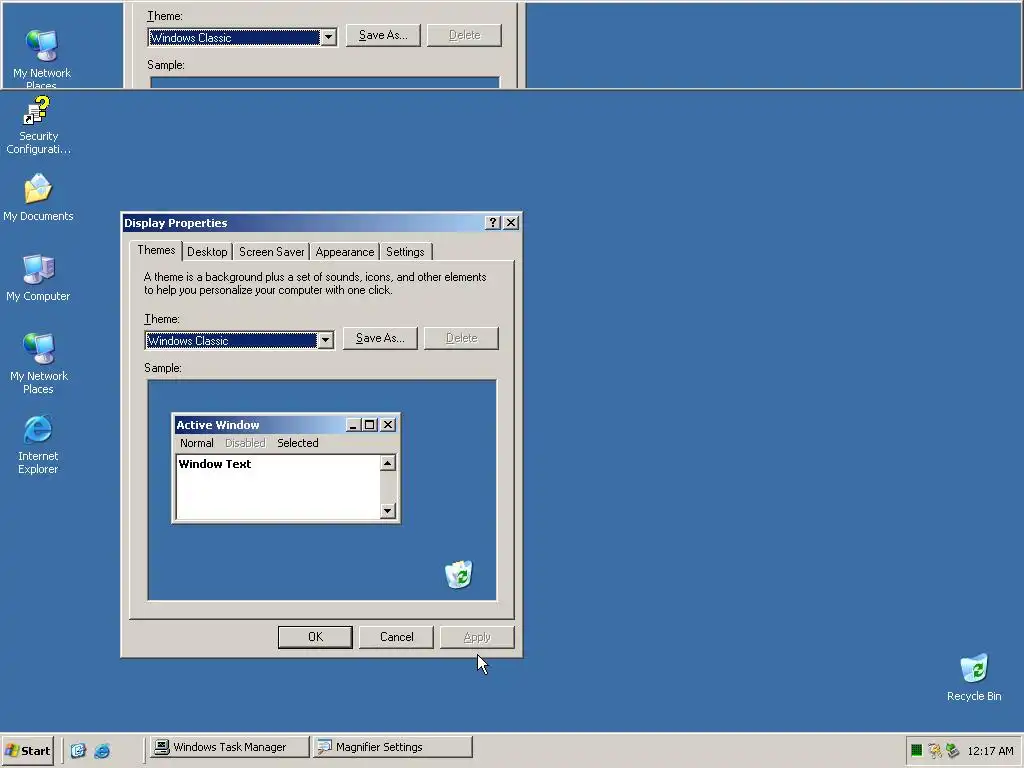This screenshot has width=1024, height=768.
Task: Open the Start menu
Action: tap(27, 750)
